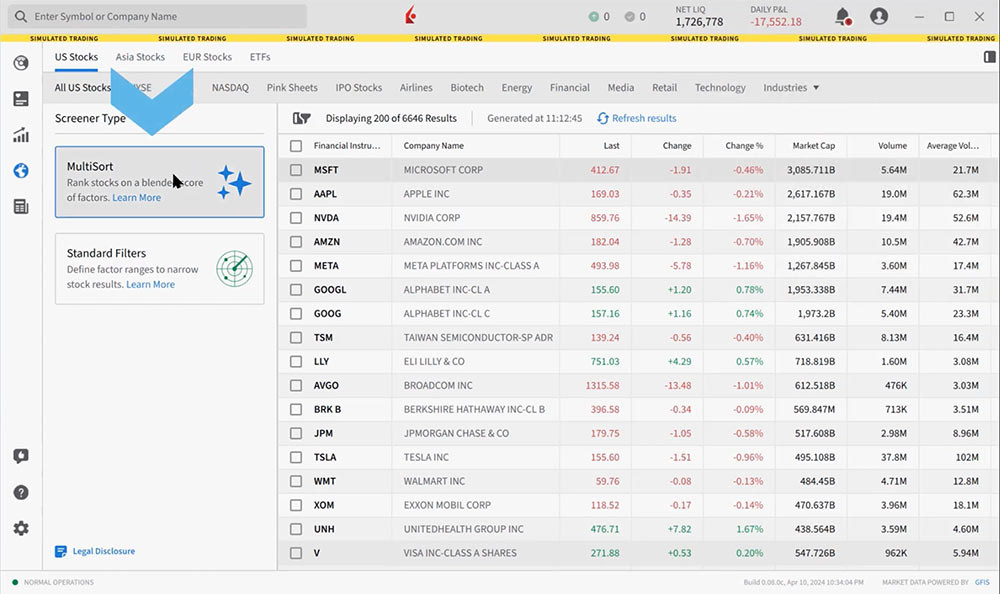Click the UNH ticker symbol

point(324,529)
